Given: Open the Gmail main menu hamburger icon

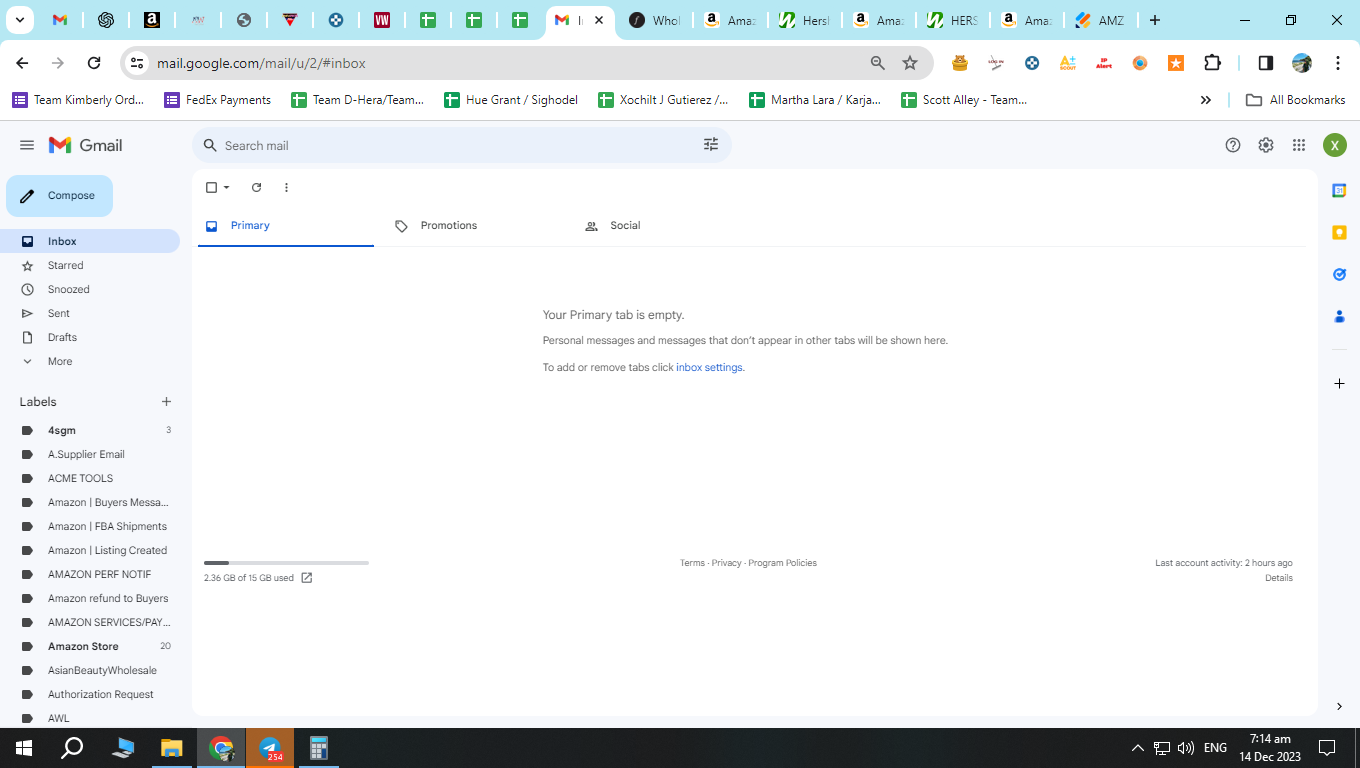Looking at the screenshot, I should (27, 145).
